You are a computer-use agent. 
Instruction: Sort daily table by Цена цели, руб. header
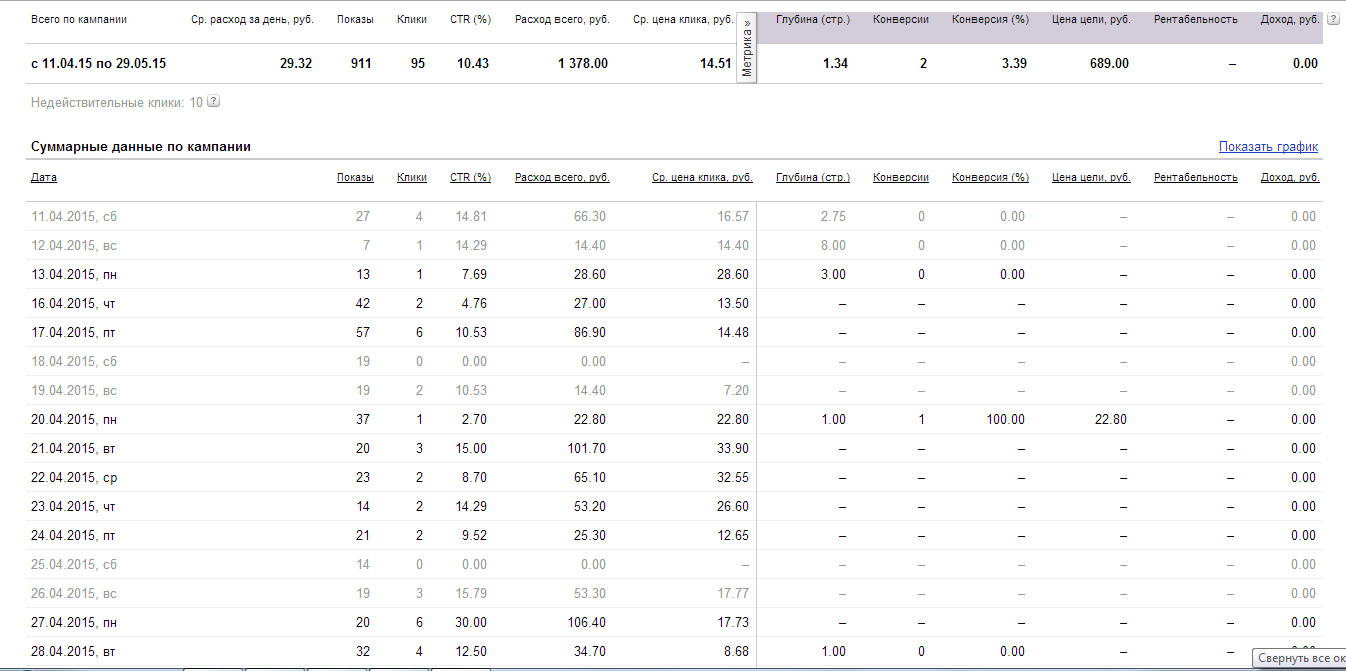tap(1091, 178)
